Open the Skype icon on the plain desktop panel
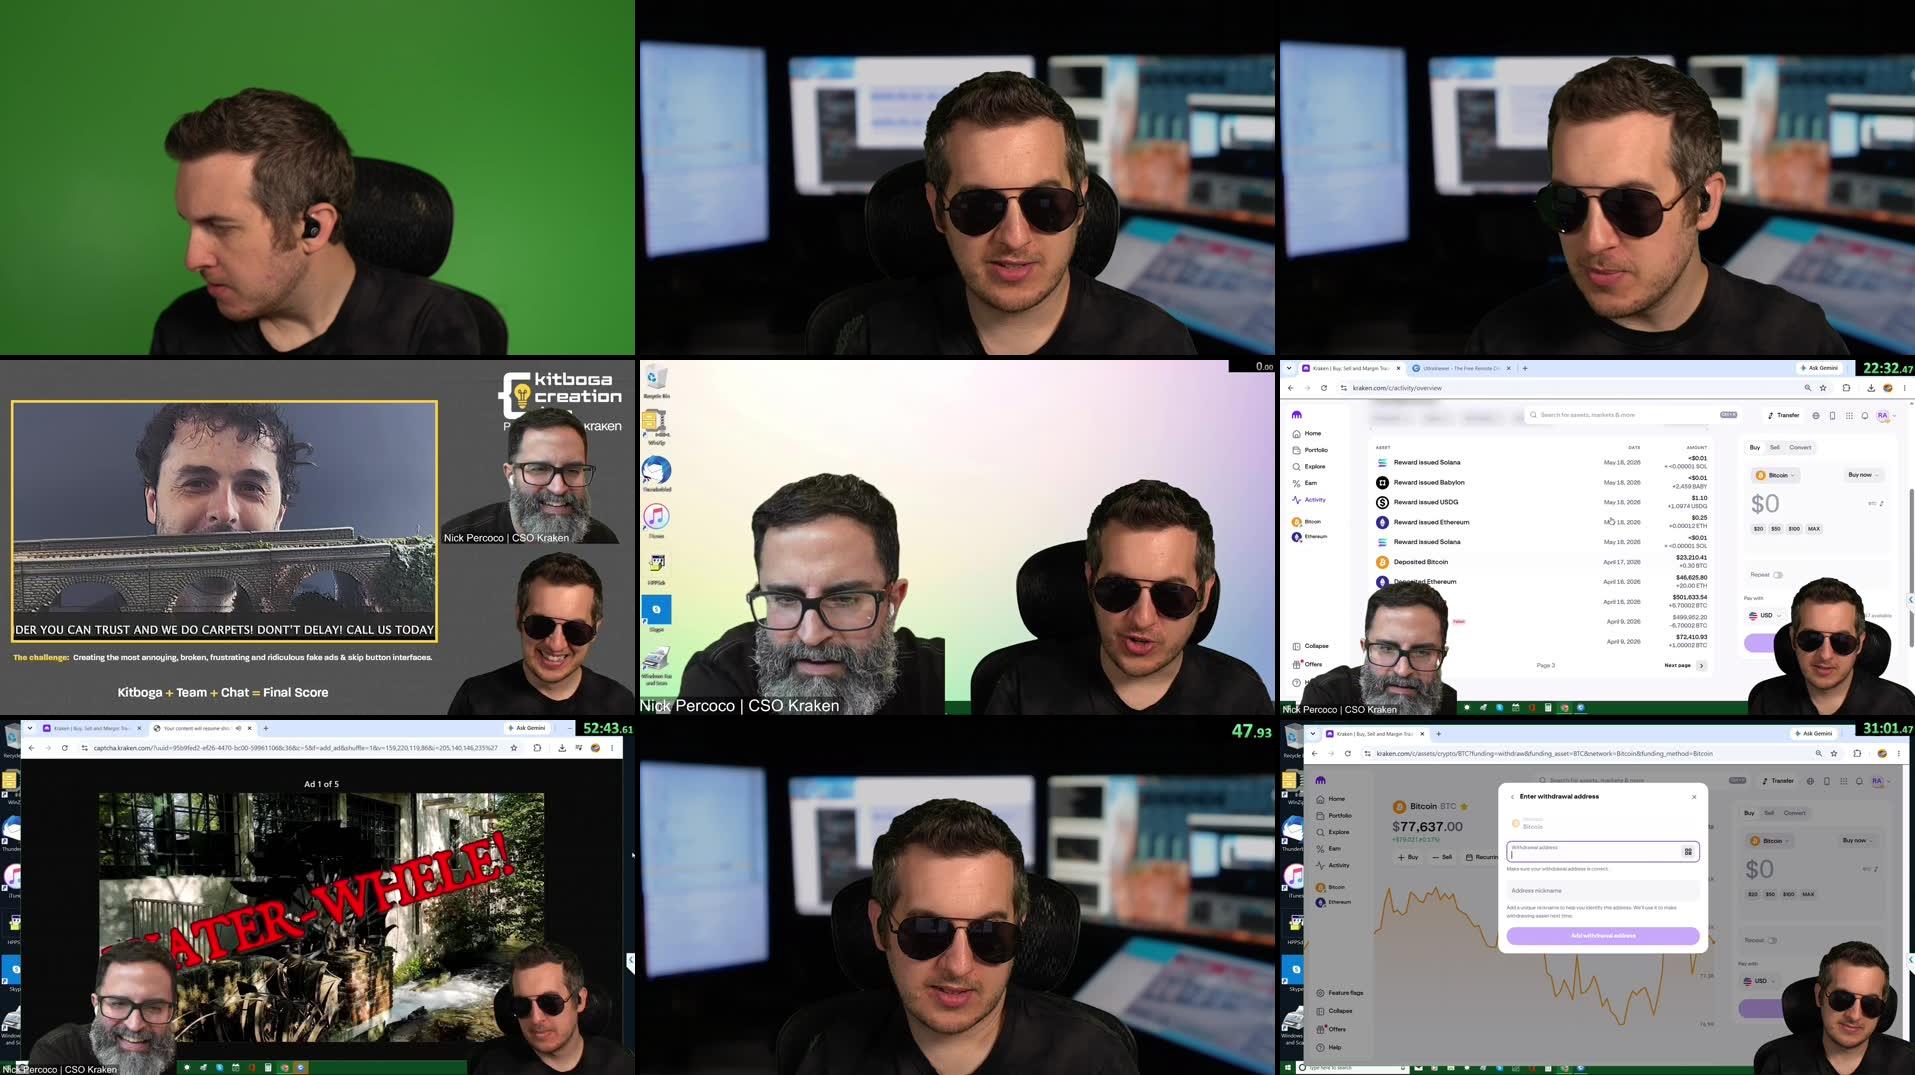Viewport: 1915px width, 1075px height. (x=656, y=612)
